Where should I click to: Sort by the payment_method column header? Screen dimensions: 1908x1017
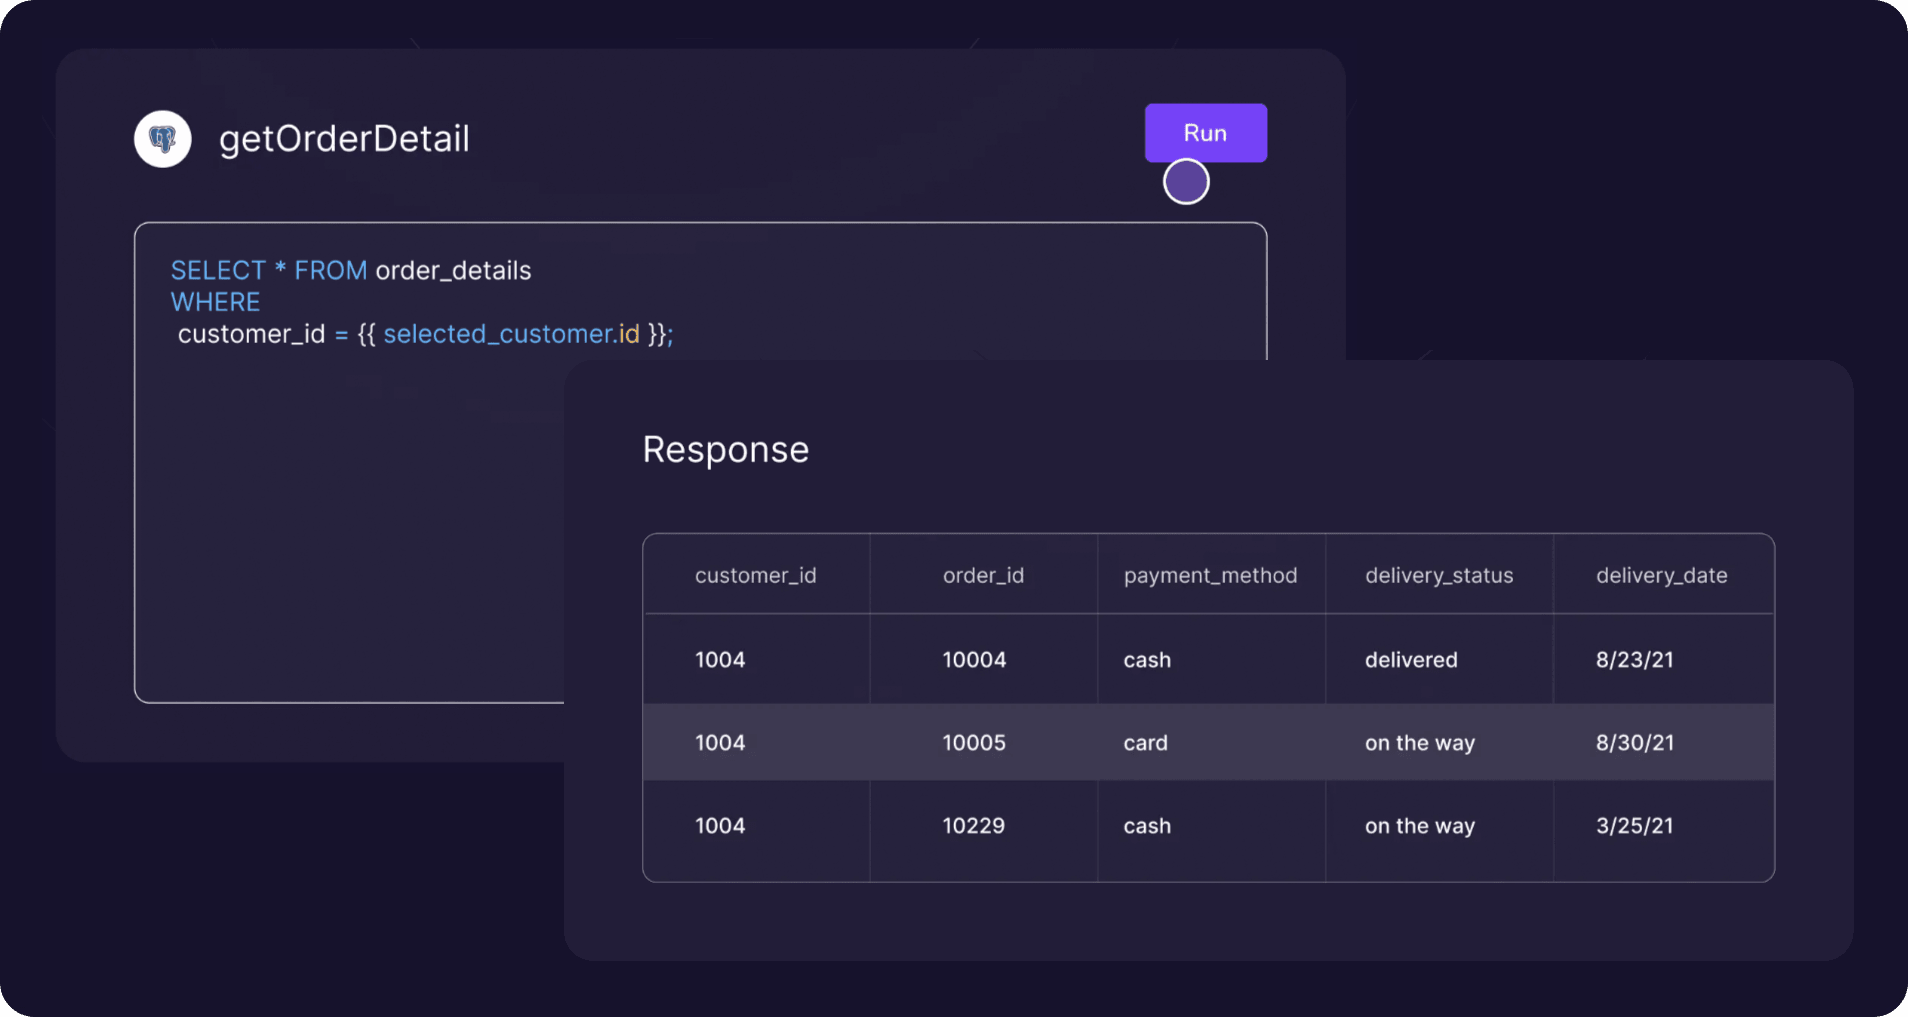(1210, 575)
